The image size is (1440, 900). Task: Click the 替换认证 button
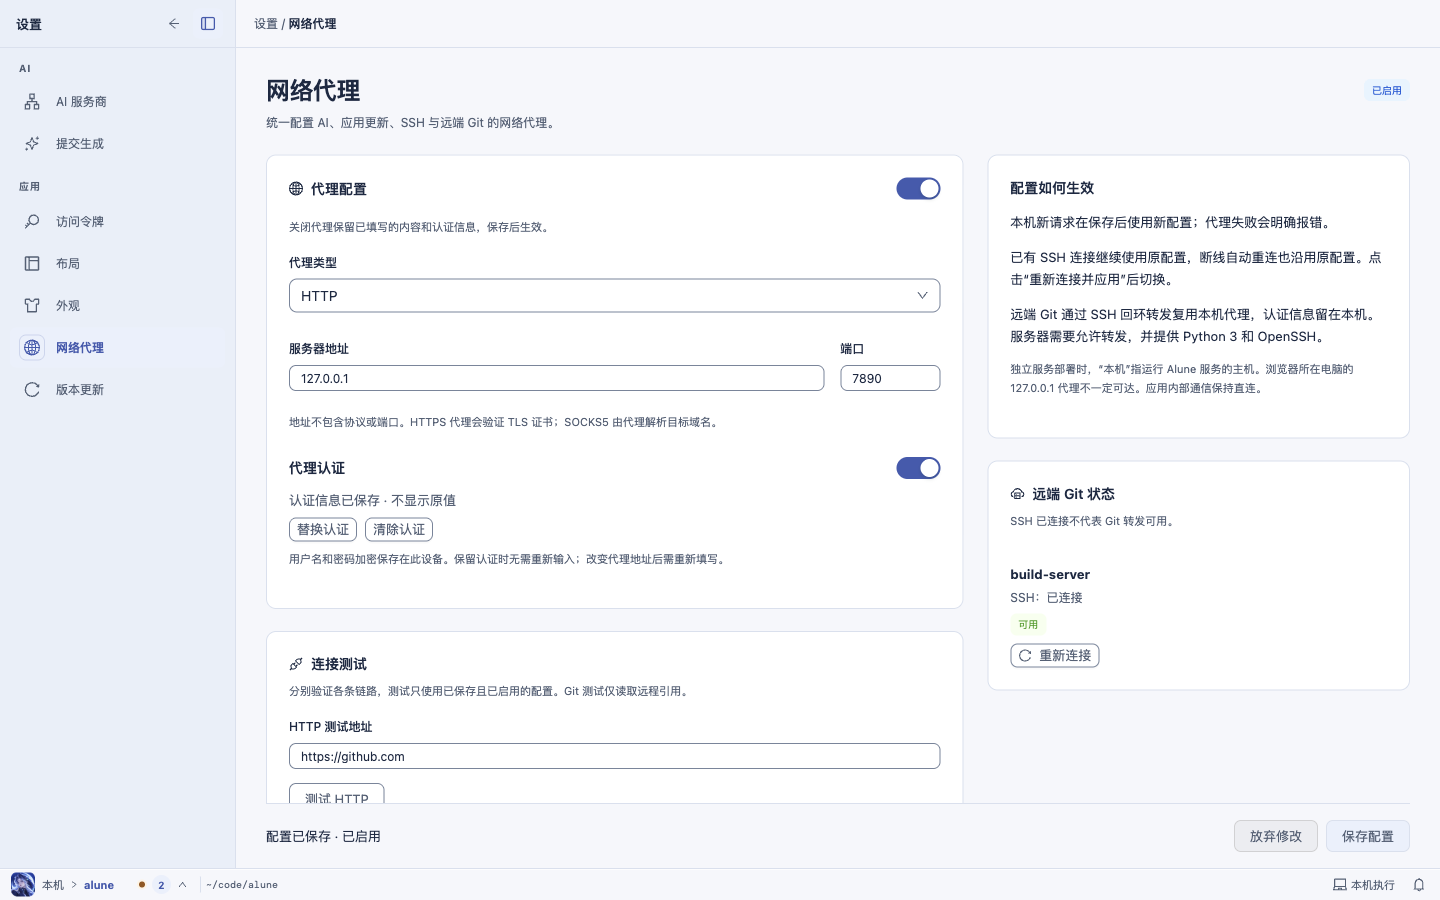pyautogui.click(x=323, y=529)
